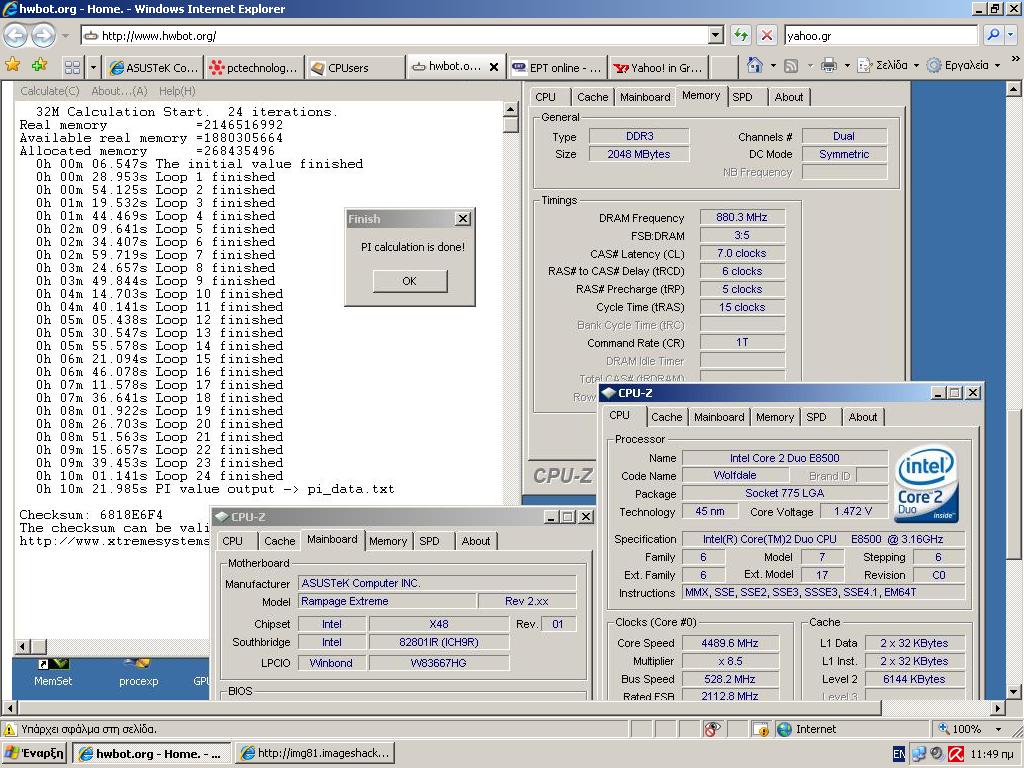
Task: Go back with the browser Back arrow
Action: (16, 35)
